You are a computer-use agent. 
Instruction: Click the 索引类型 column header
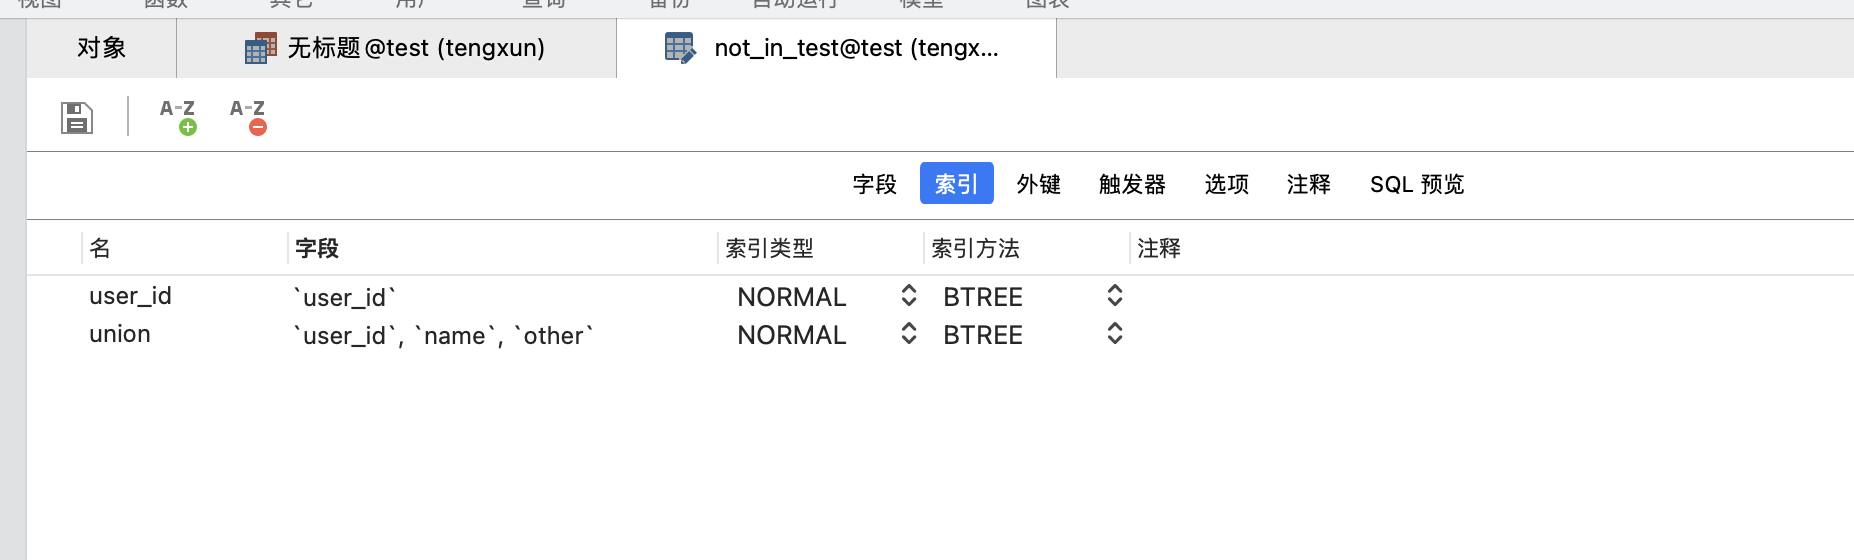769,248
